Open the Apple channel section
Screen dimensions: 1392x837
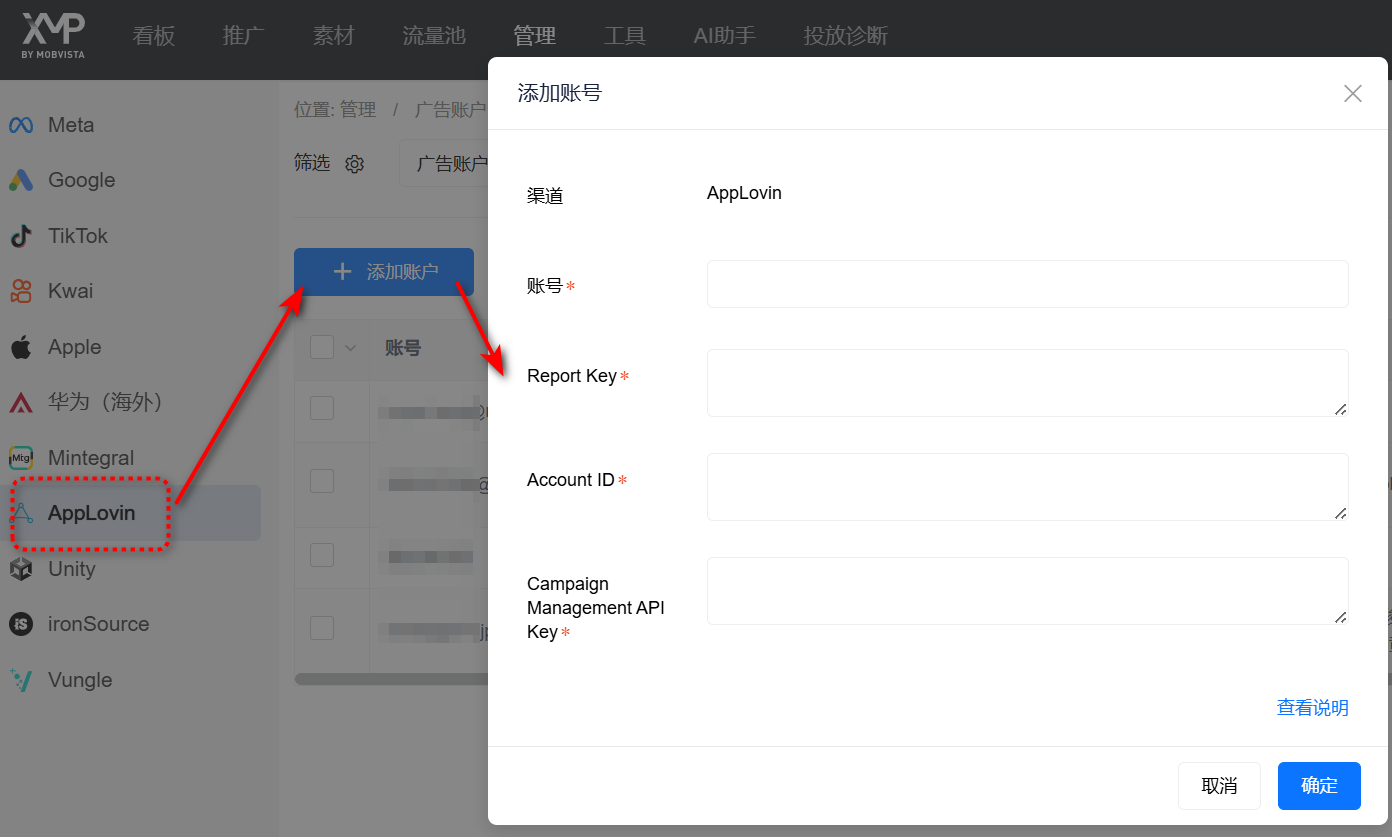click(x=20, y=347)
